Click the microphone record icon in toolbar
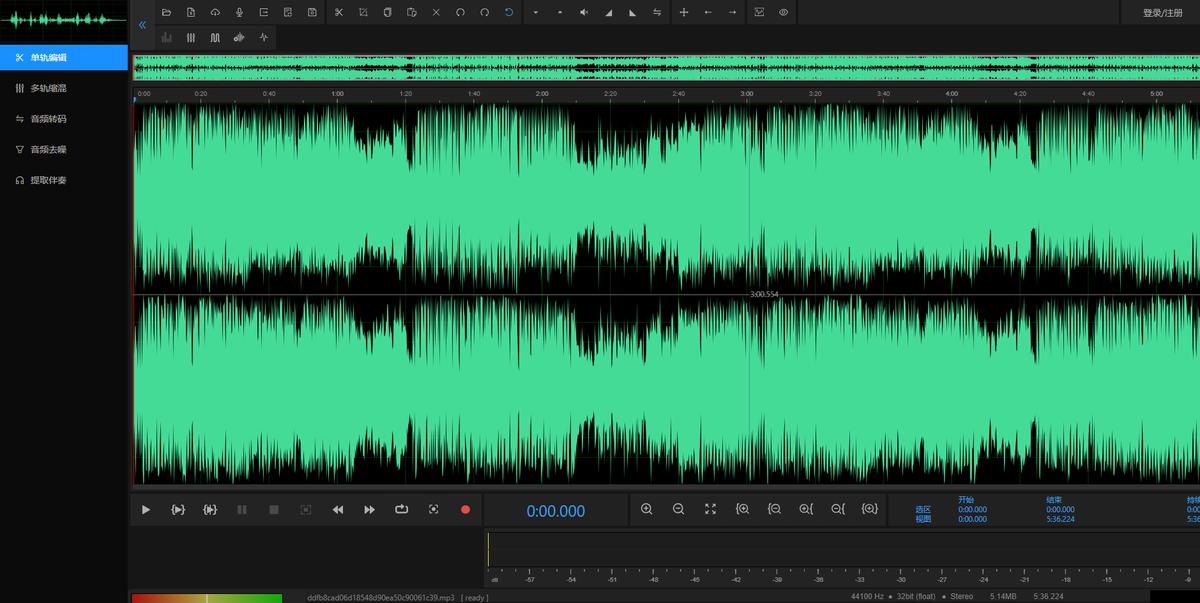The height and width of the screenshot is (603, 1200). [239, 12]
